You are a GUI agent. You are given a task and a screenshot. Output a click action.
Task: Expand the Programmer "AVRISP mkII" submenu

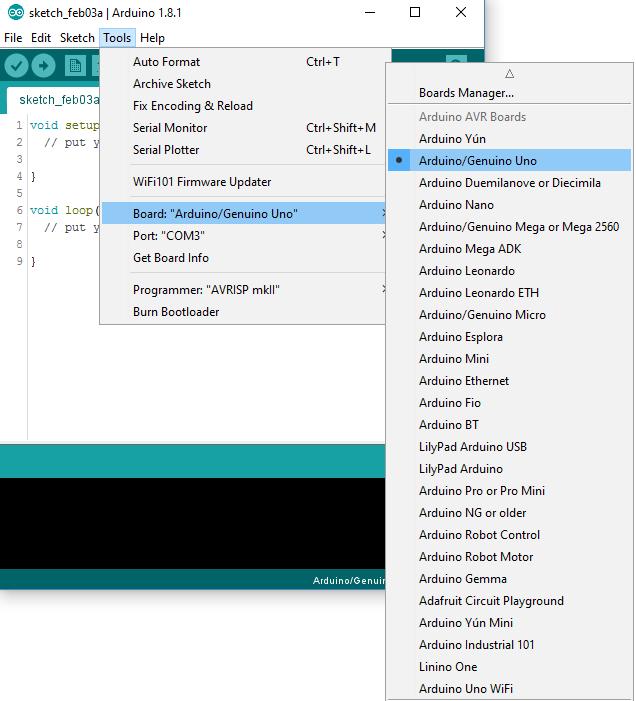pyautogui.click(x=244, y=290)
